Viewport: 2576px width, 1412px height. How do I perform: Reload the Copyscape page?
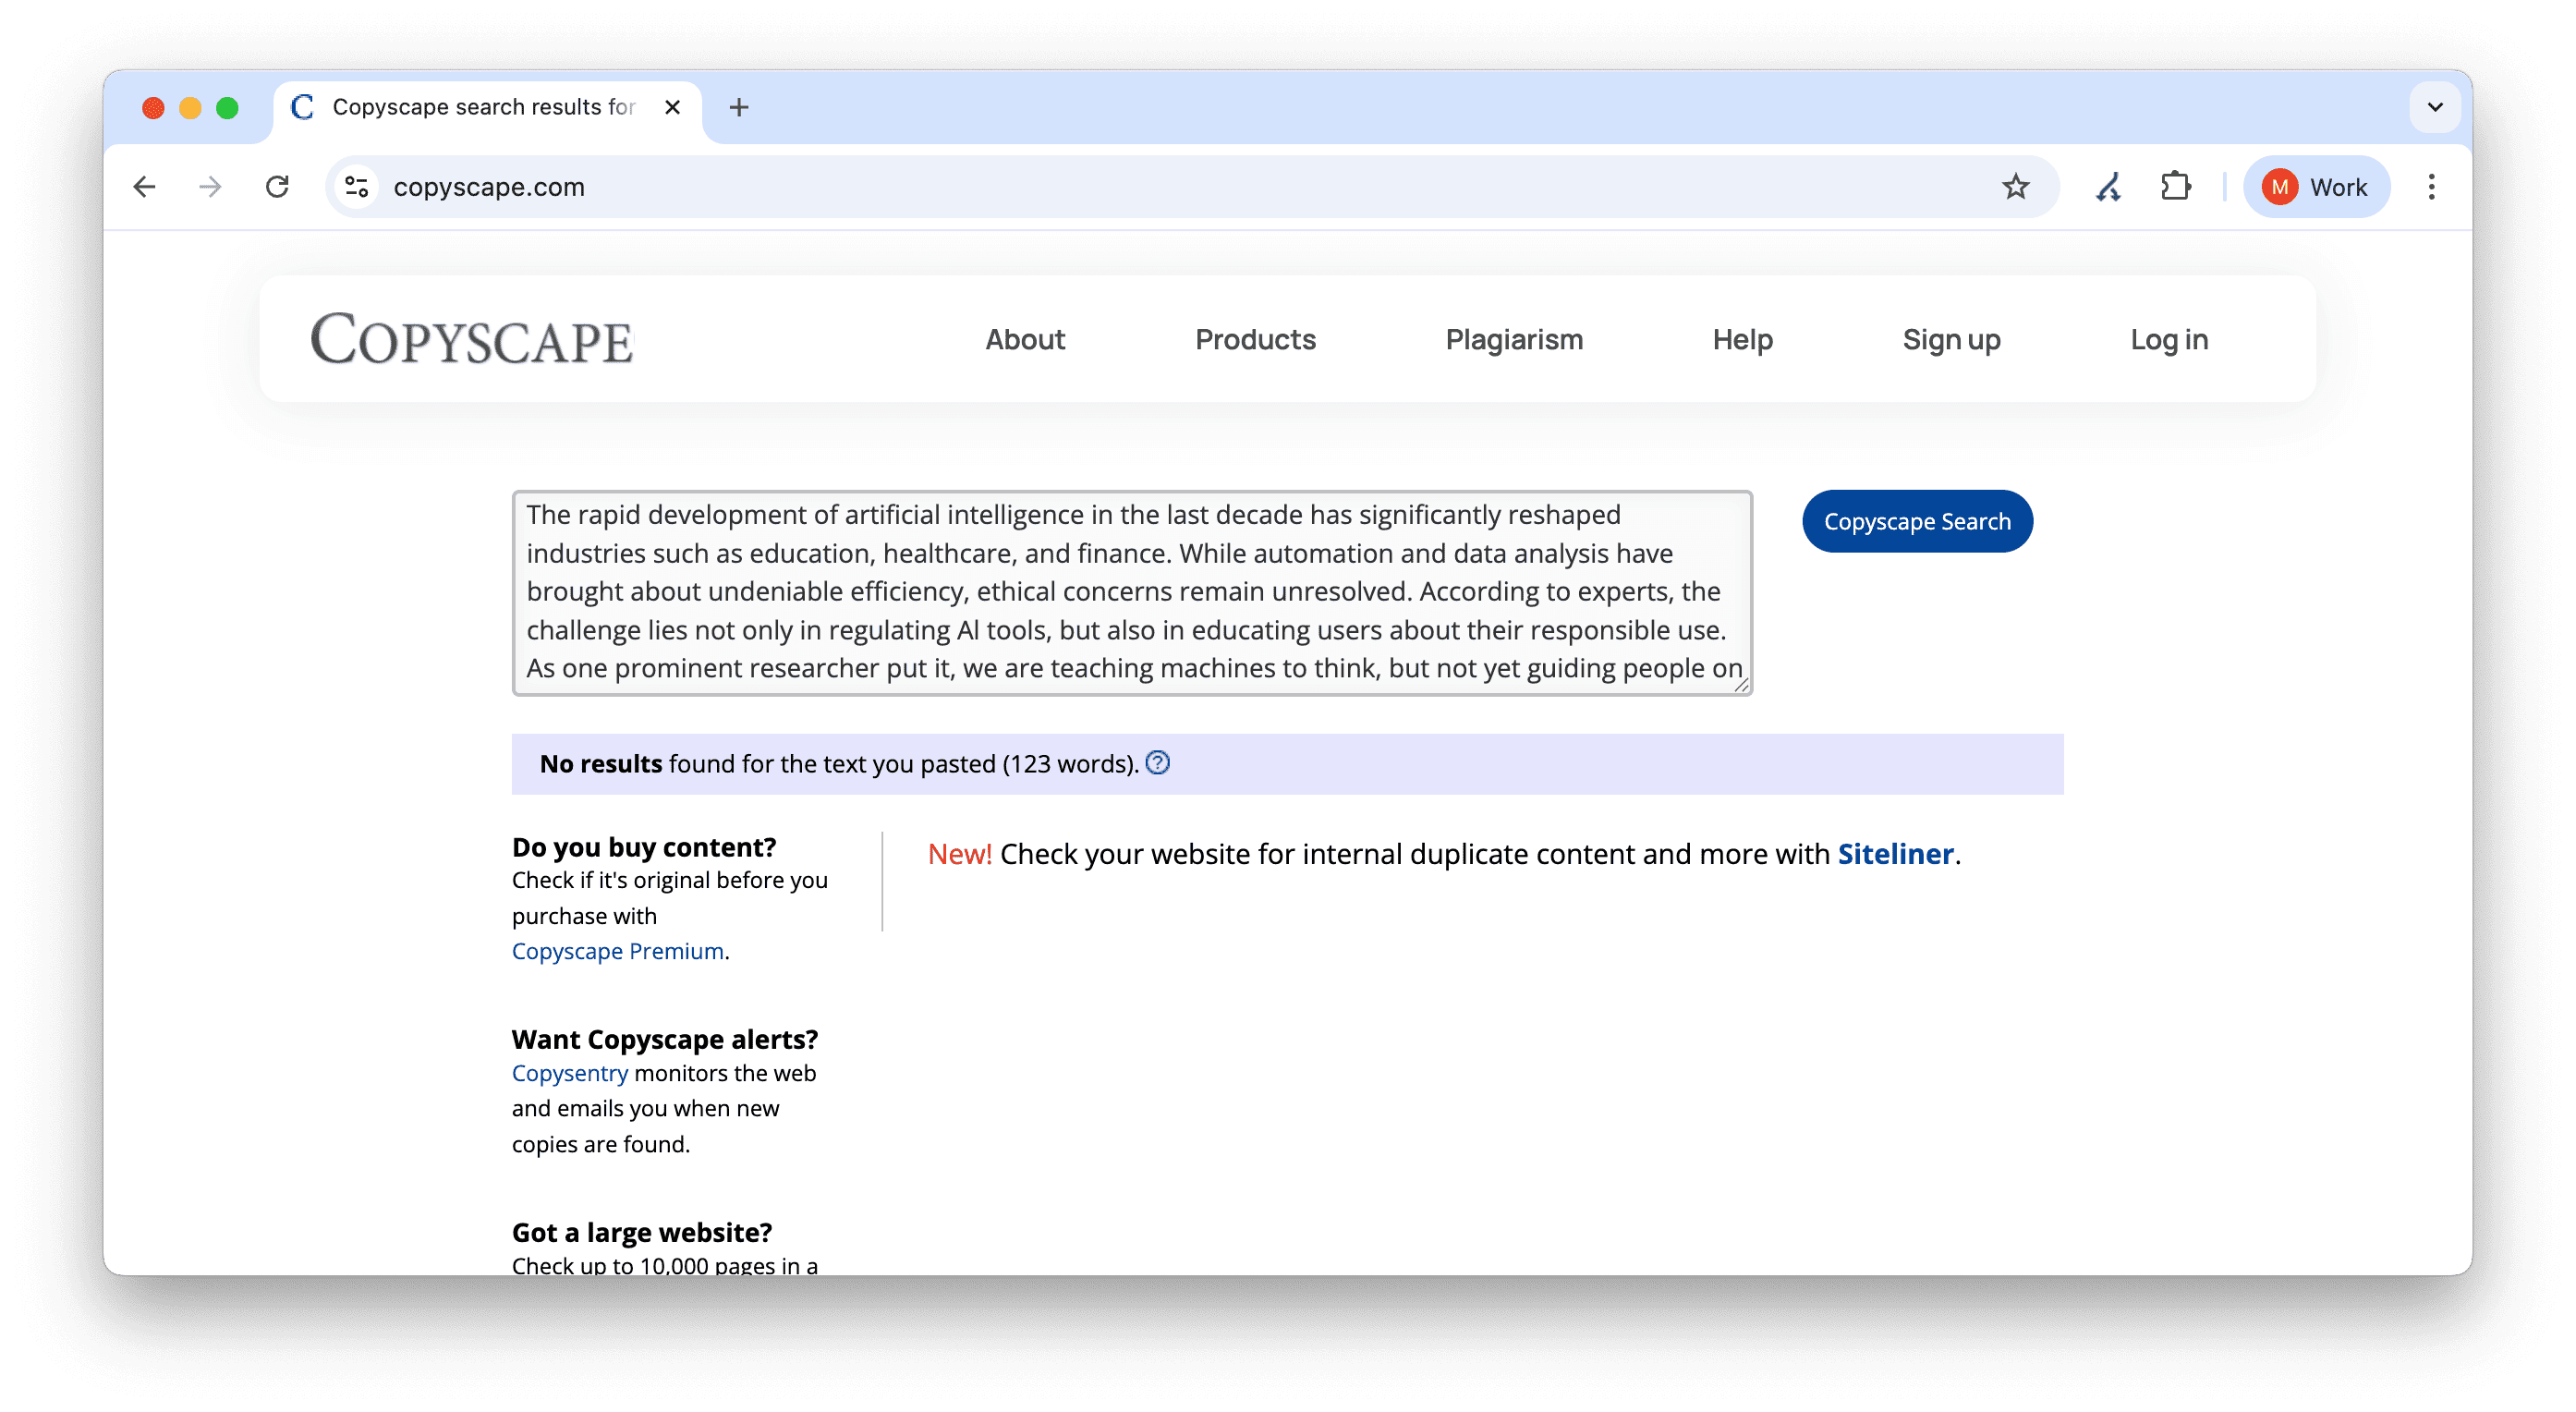point(277,187)
